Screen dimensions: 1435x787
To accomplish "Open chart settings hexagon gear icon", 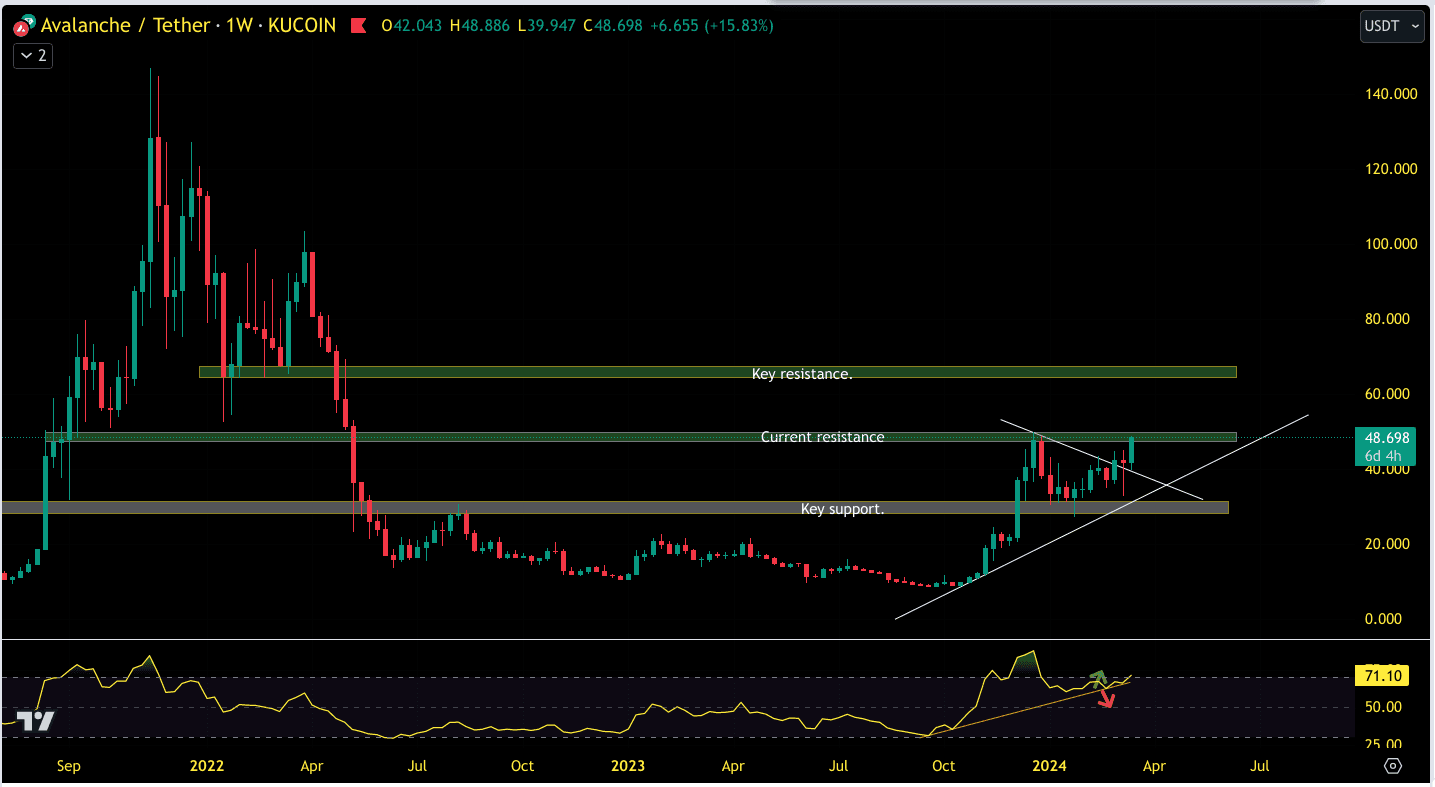I will click(1393, 766).
